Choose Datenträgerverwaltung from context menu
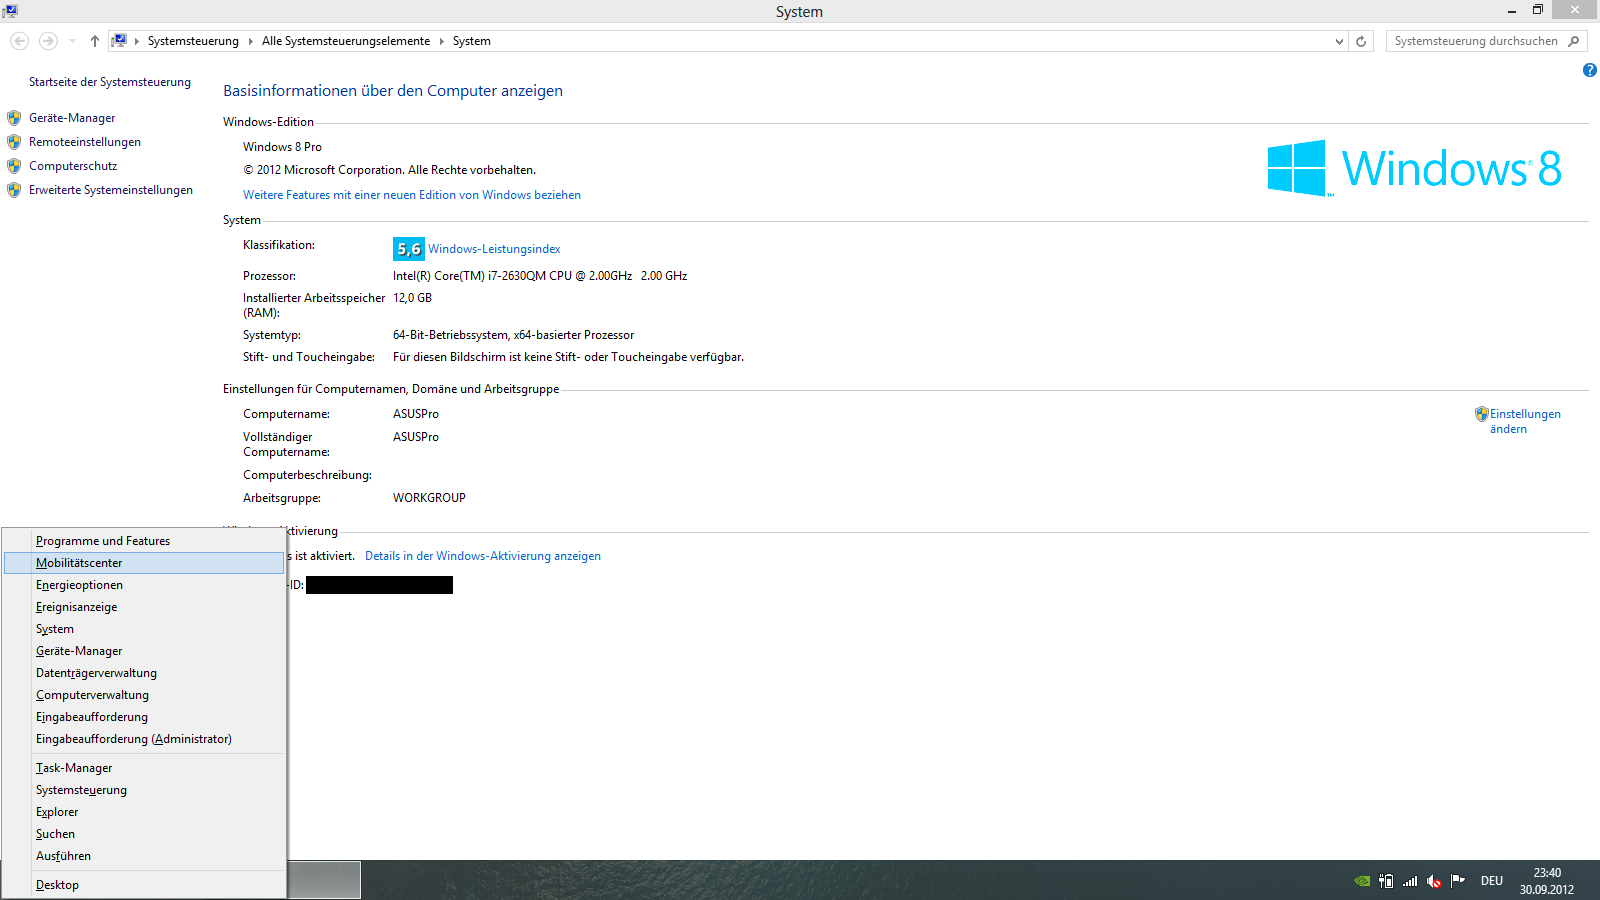Viewport: 1600px width, 900px height. pyautogui.click(x=144, y=673)
